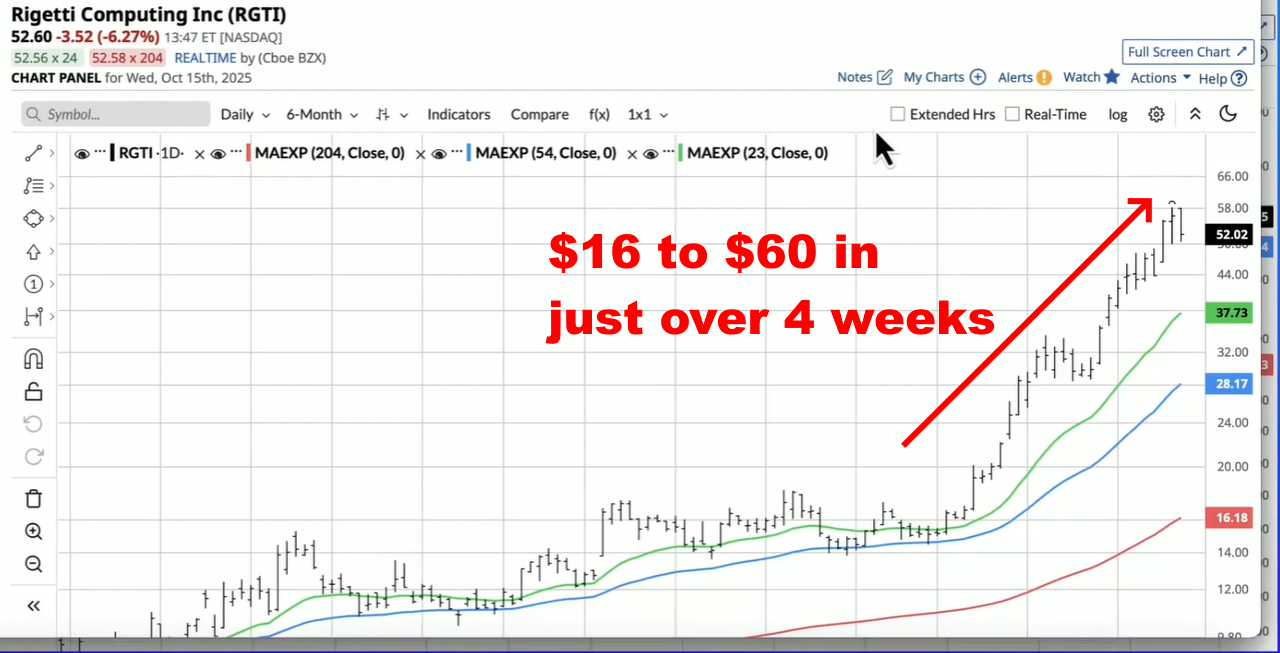Screen dimensions: 1280x653
Task: Select the trend line drawing tool
Action: 33,153
